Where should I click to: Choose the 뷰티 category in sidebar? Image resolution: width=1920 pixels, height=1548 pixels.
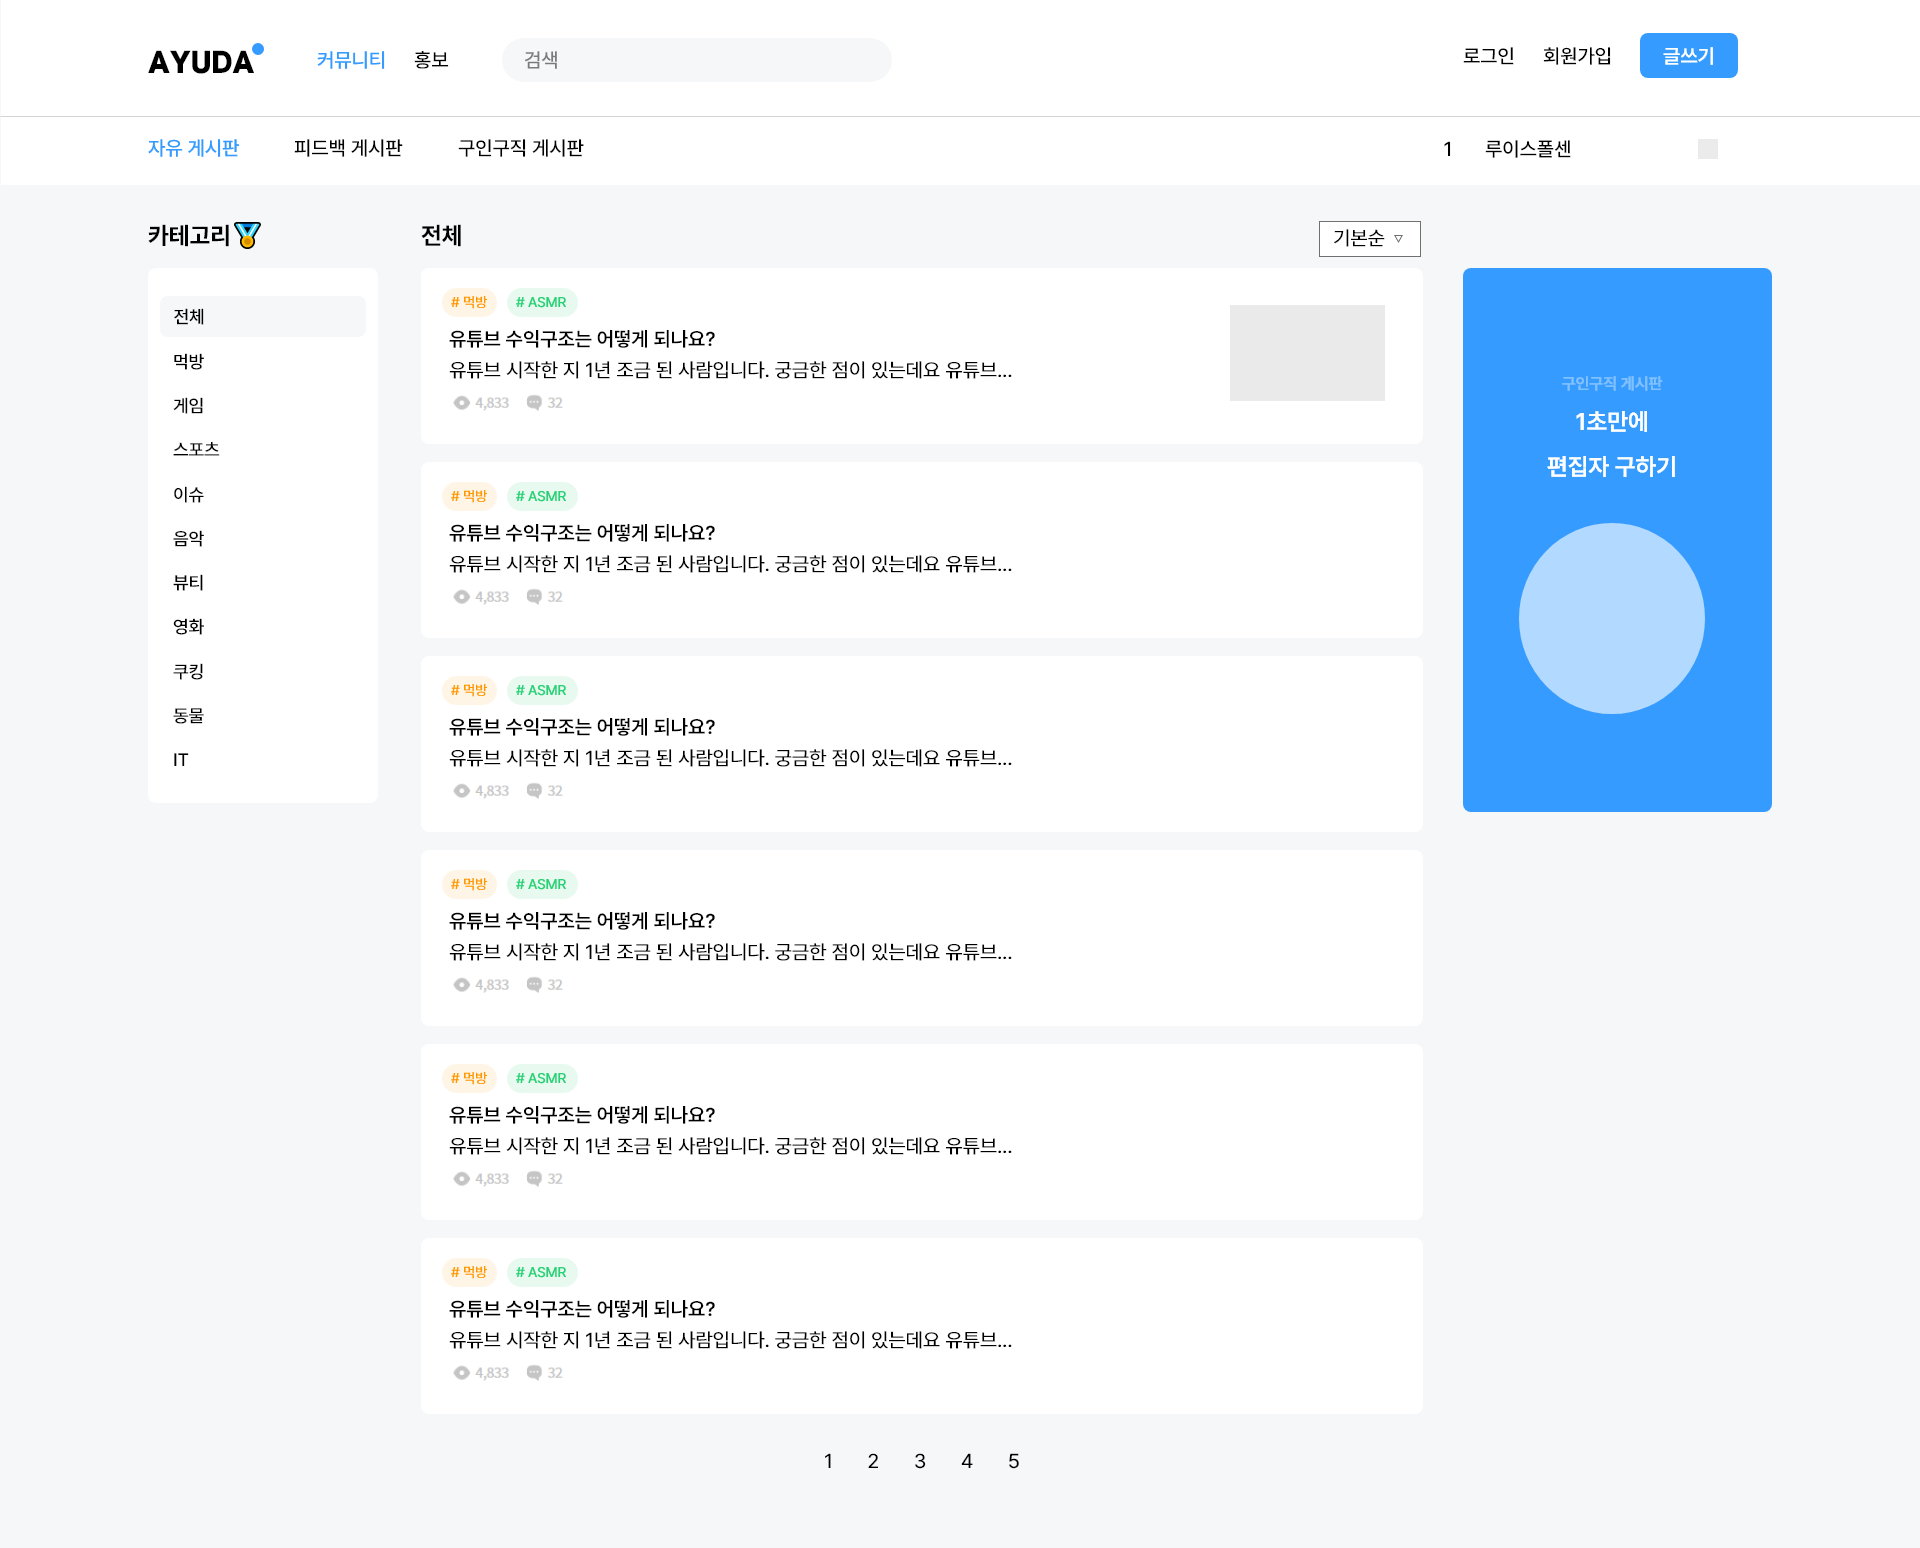189,582
